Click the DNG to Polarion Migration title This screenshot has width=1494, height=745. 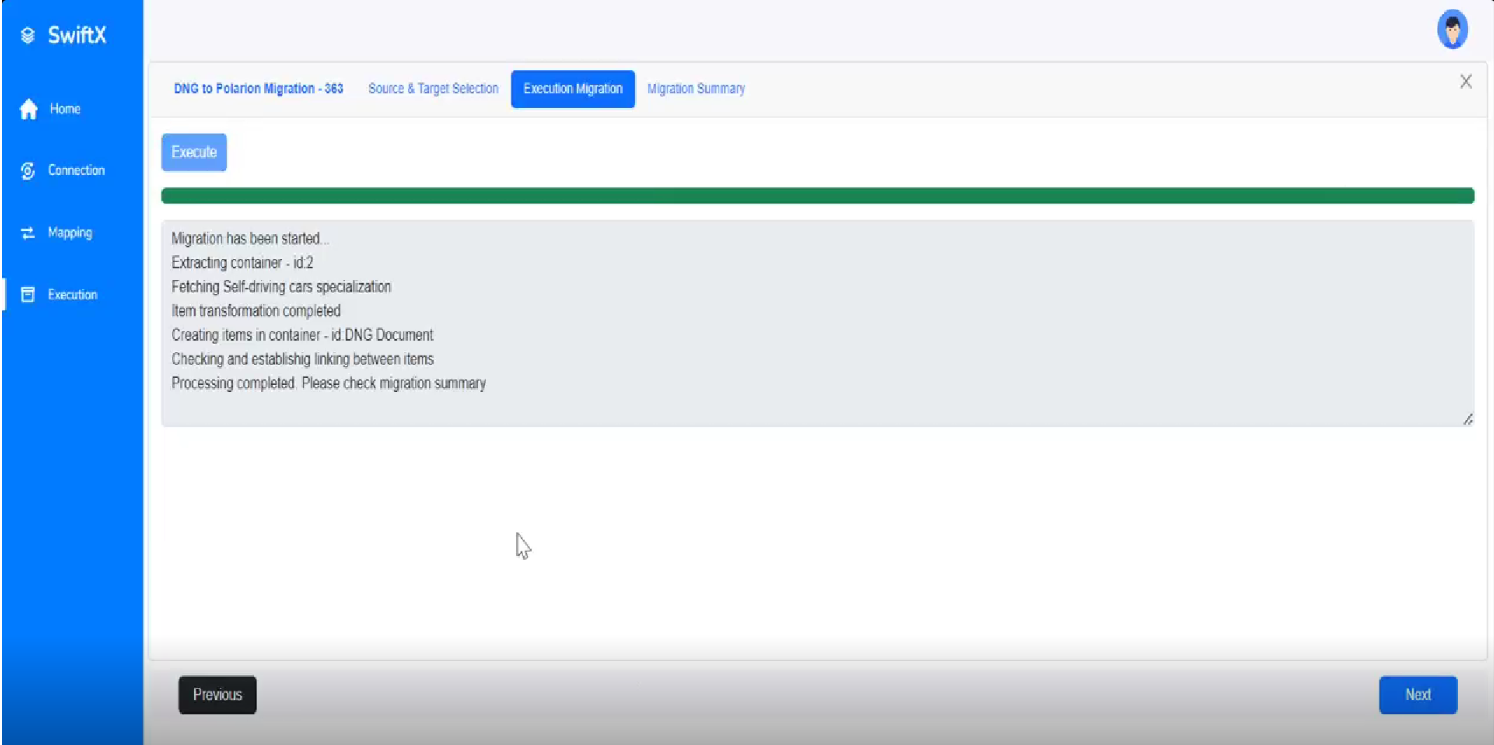(258, 89)
